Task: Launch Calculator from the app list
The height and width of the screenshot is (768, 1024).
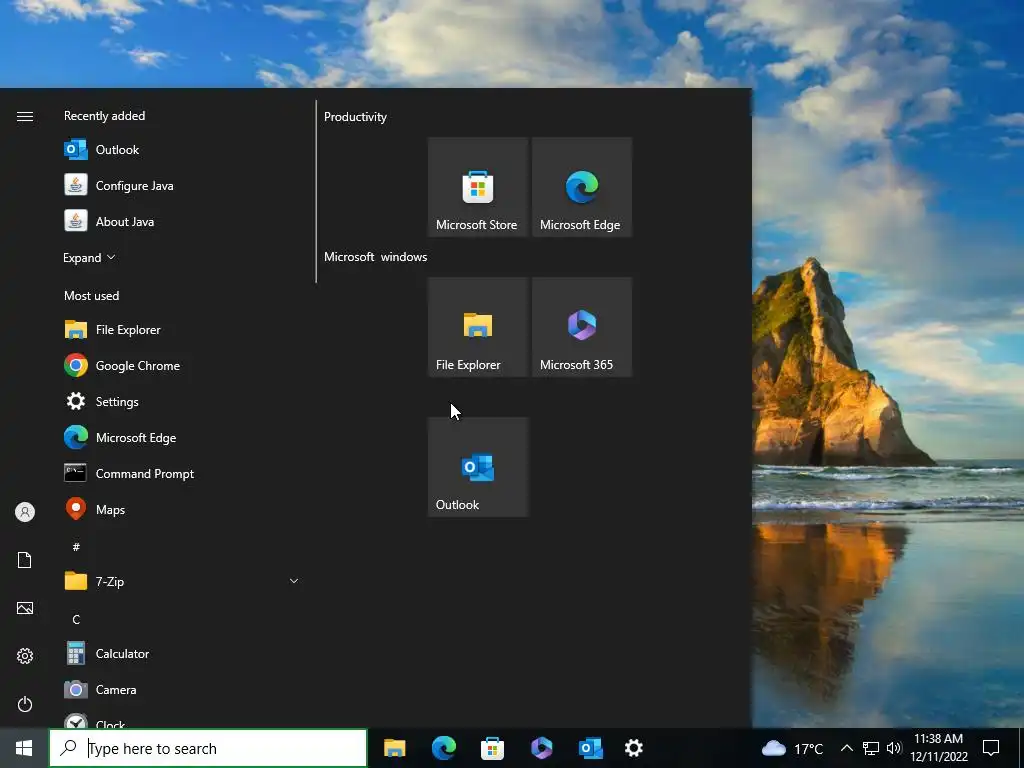Action: [180, 654]
